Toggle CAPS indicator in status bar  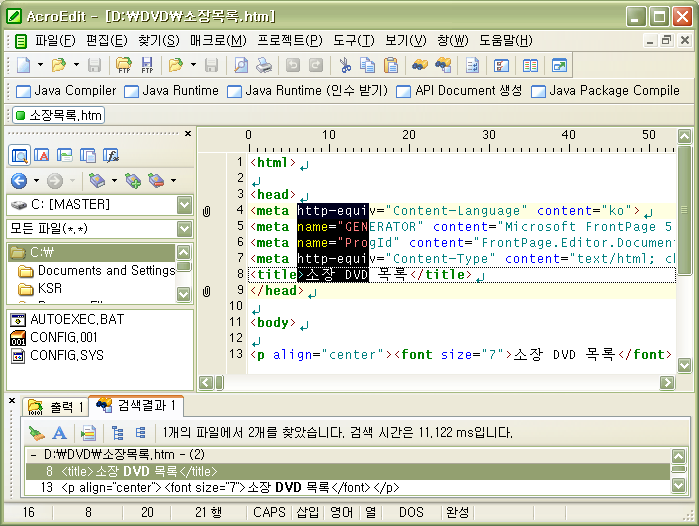pyautogui.click(x=269, y=513)
